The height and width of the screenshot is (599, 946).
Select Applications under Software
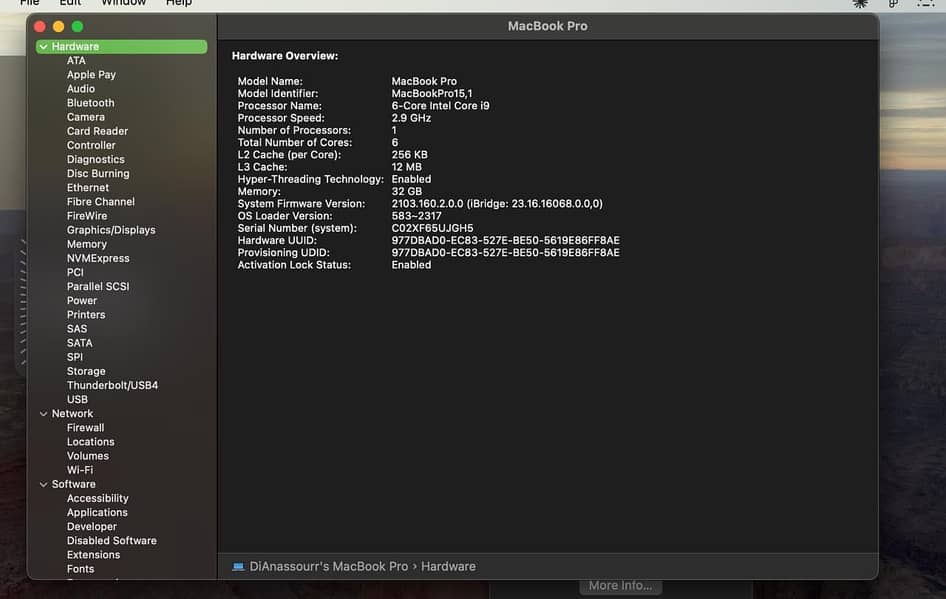point(97,512)
